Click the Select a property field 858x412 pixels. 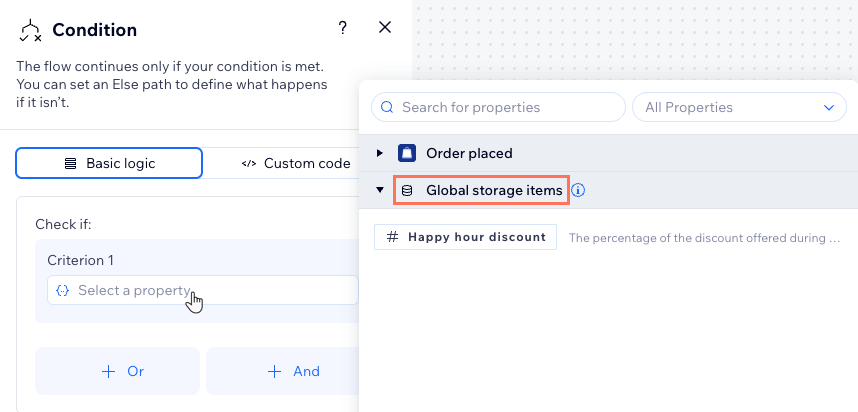pos(200,291)
